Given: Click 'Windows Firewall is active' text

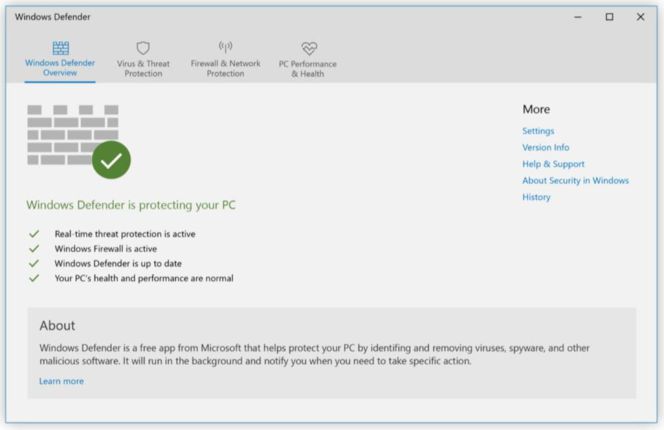Looking at the screenshot, I should [106, 249].
